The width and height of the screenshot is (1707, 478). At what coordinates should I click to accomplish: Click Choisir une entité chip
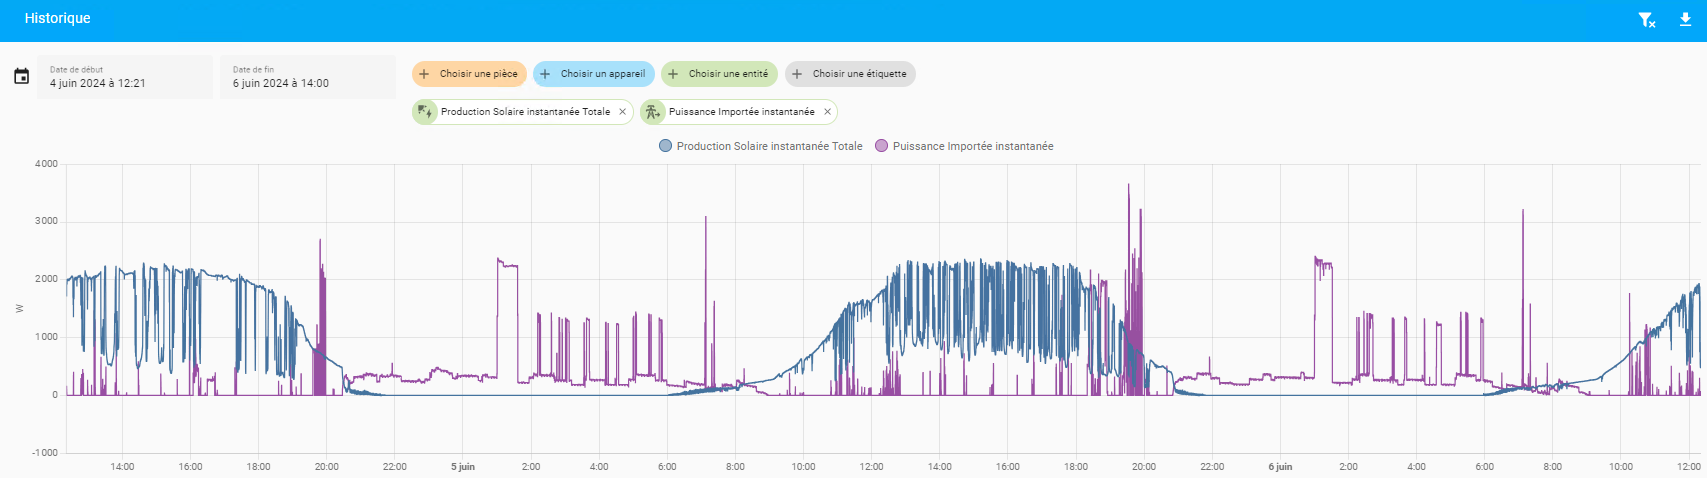[719, 74]
